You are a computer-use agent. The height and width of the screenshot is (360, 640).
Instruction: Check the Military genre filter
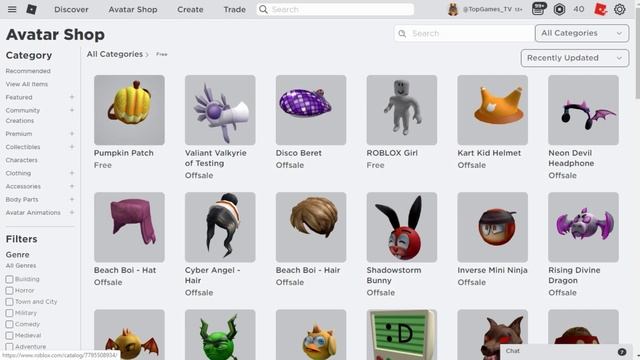9,313
